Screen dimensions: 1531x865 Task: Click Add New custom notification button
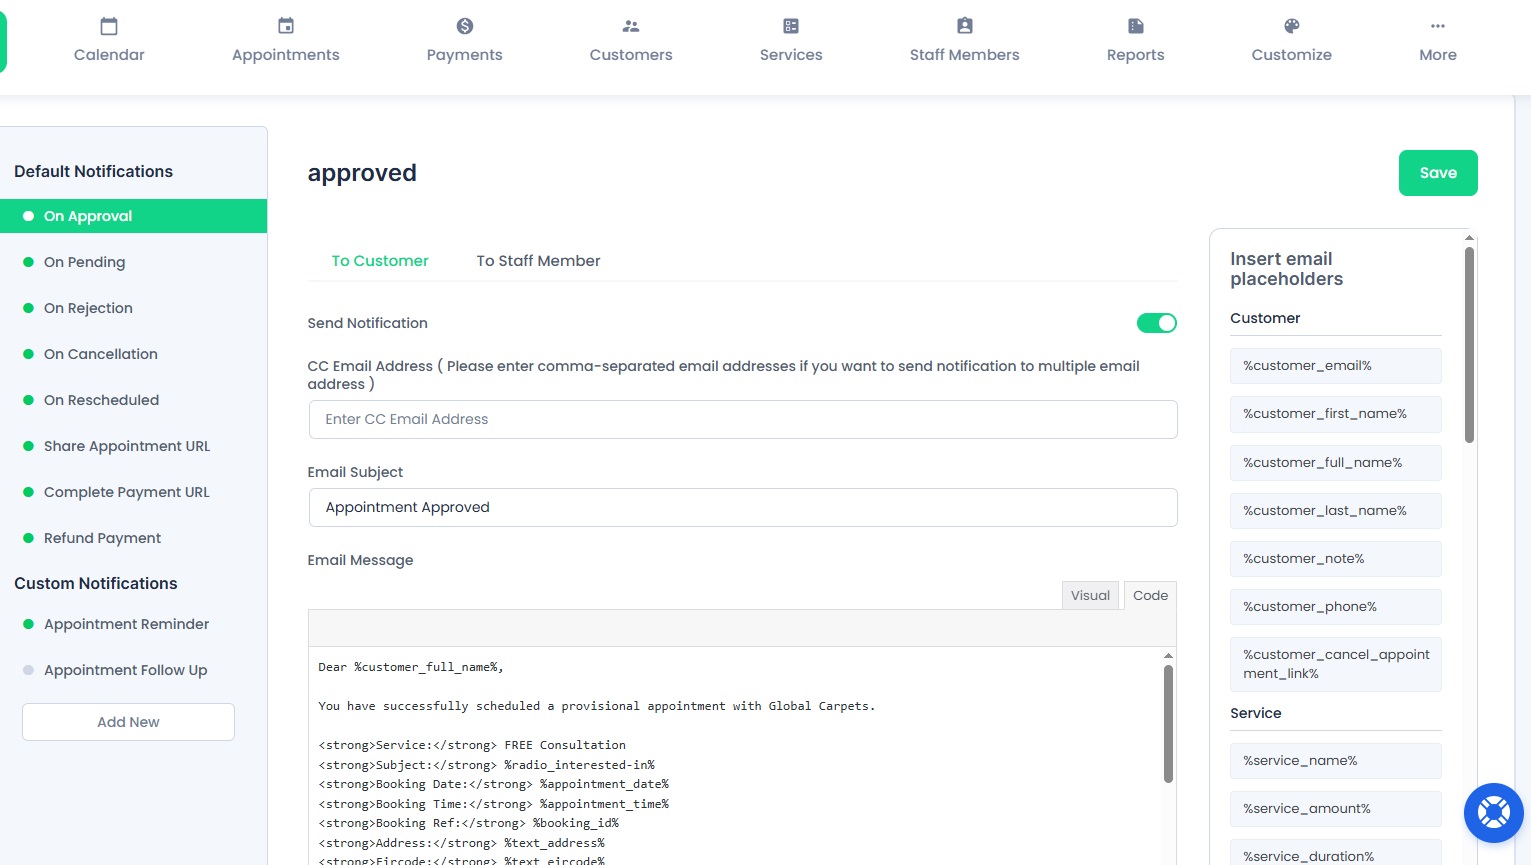tap(128, 722)
